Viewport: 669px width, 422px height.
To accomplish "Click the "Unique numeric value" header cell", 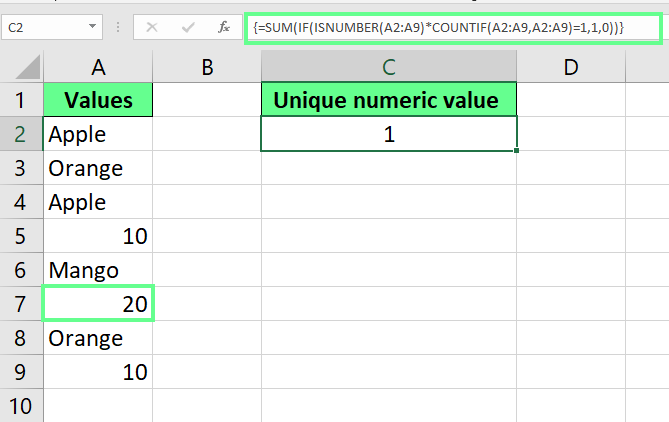I will tap(389, 101).
